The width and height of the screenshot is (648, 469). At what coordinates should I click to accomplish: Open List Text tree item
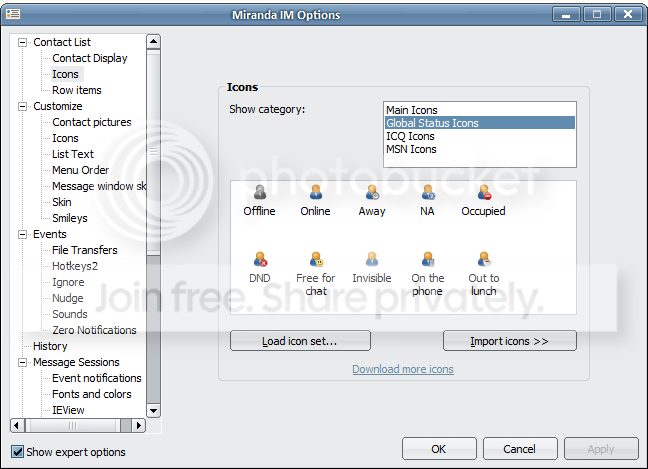pyautogui.click(x=73, y=154)
